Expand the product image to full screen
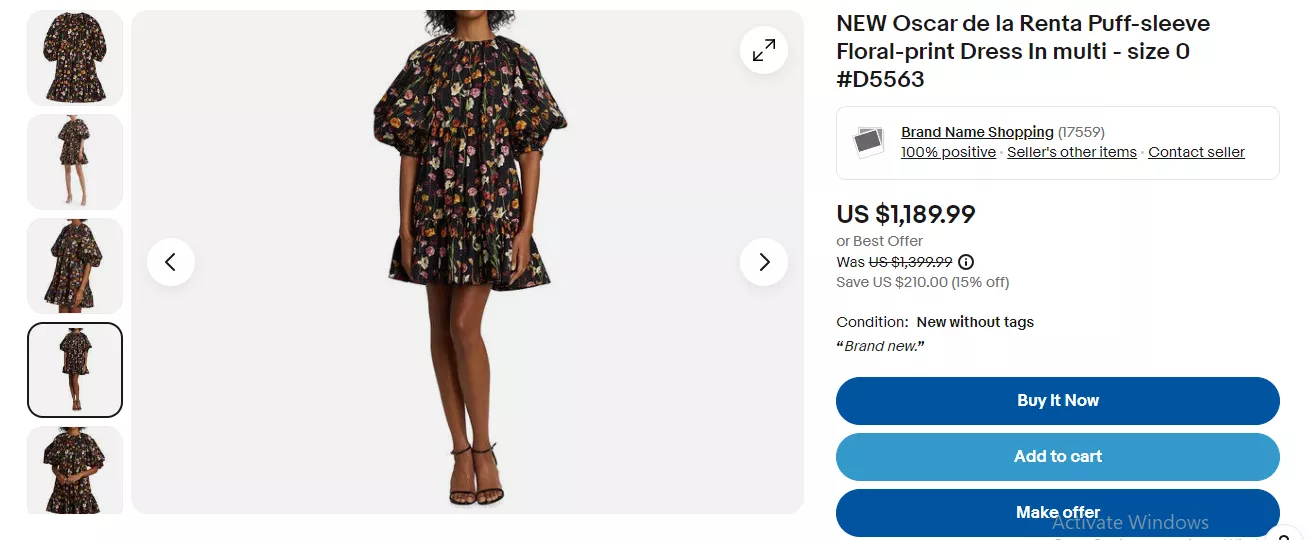This screenshot has width=1310, height=540. pos(764,49)
